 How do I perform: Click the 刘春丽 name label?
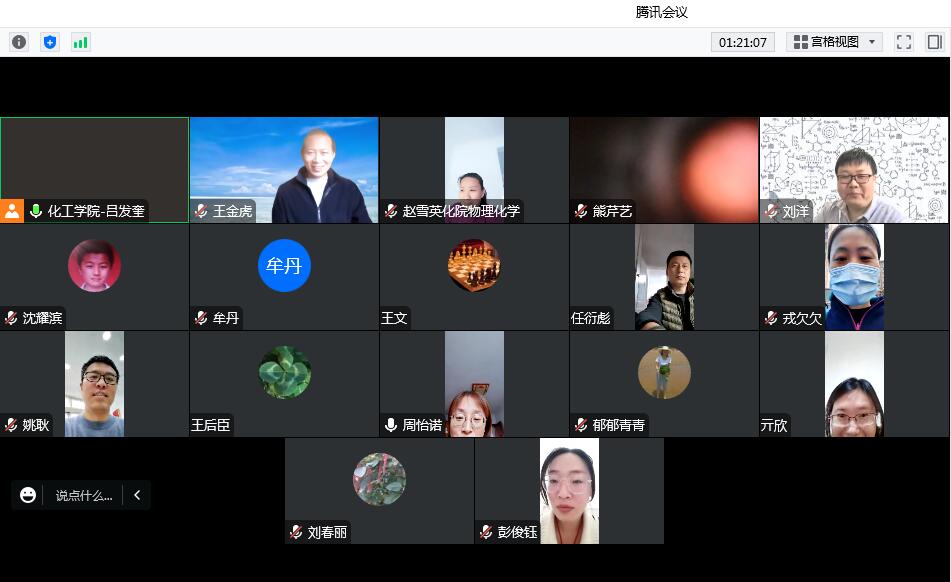coord(327,532)
